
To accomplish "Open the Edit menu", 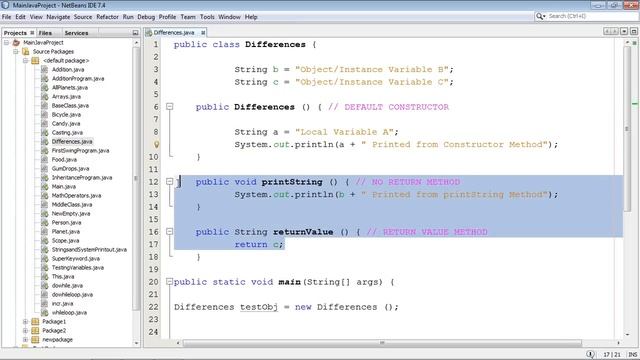I will click(x=20, y=17).
